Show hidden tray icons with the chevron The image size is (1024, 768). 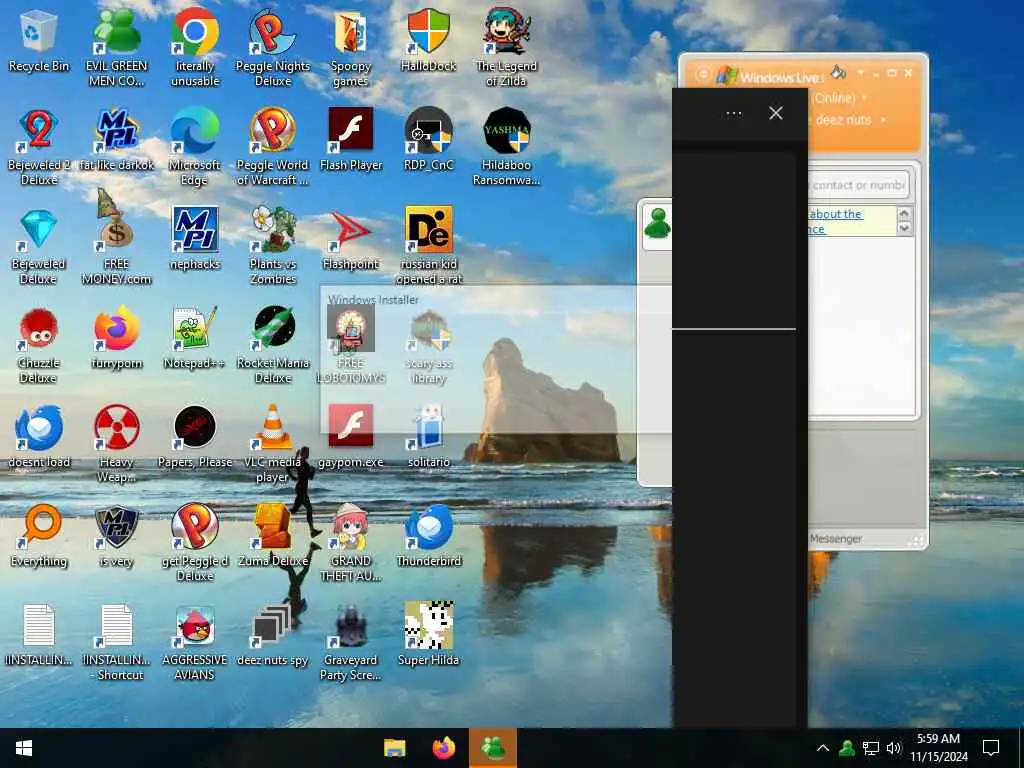click(823, 748)
